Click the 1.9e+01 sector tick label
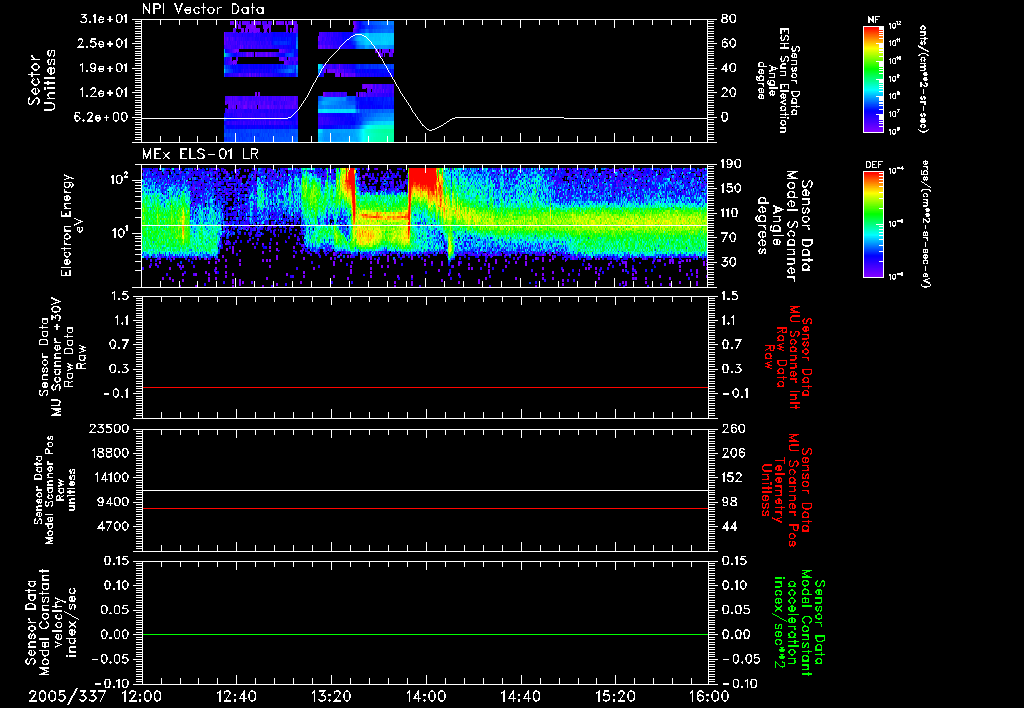This screenshot has width=1024, height=708. 106,68
